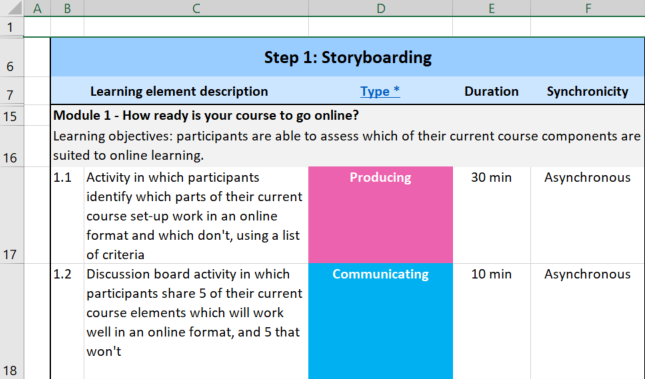Screen dimensions: 645x379
Task: Select row 6 header
Action: coord(12,57)
